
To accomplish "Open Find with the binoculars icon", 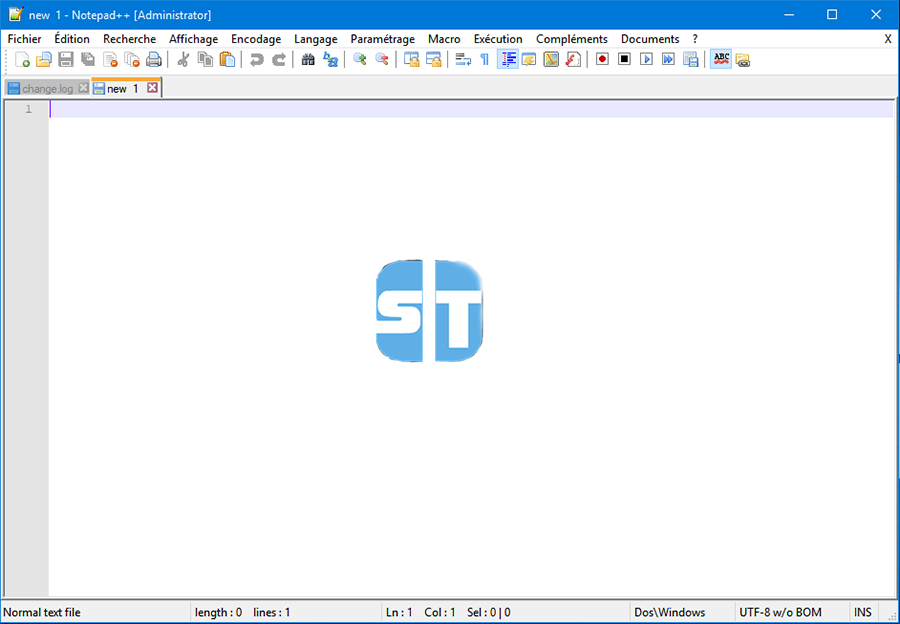I will point(308,59).
